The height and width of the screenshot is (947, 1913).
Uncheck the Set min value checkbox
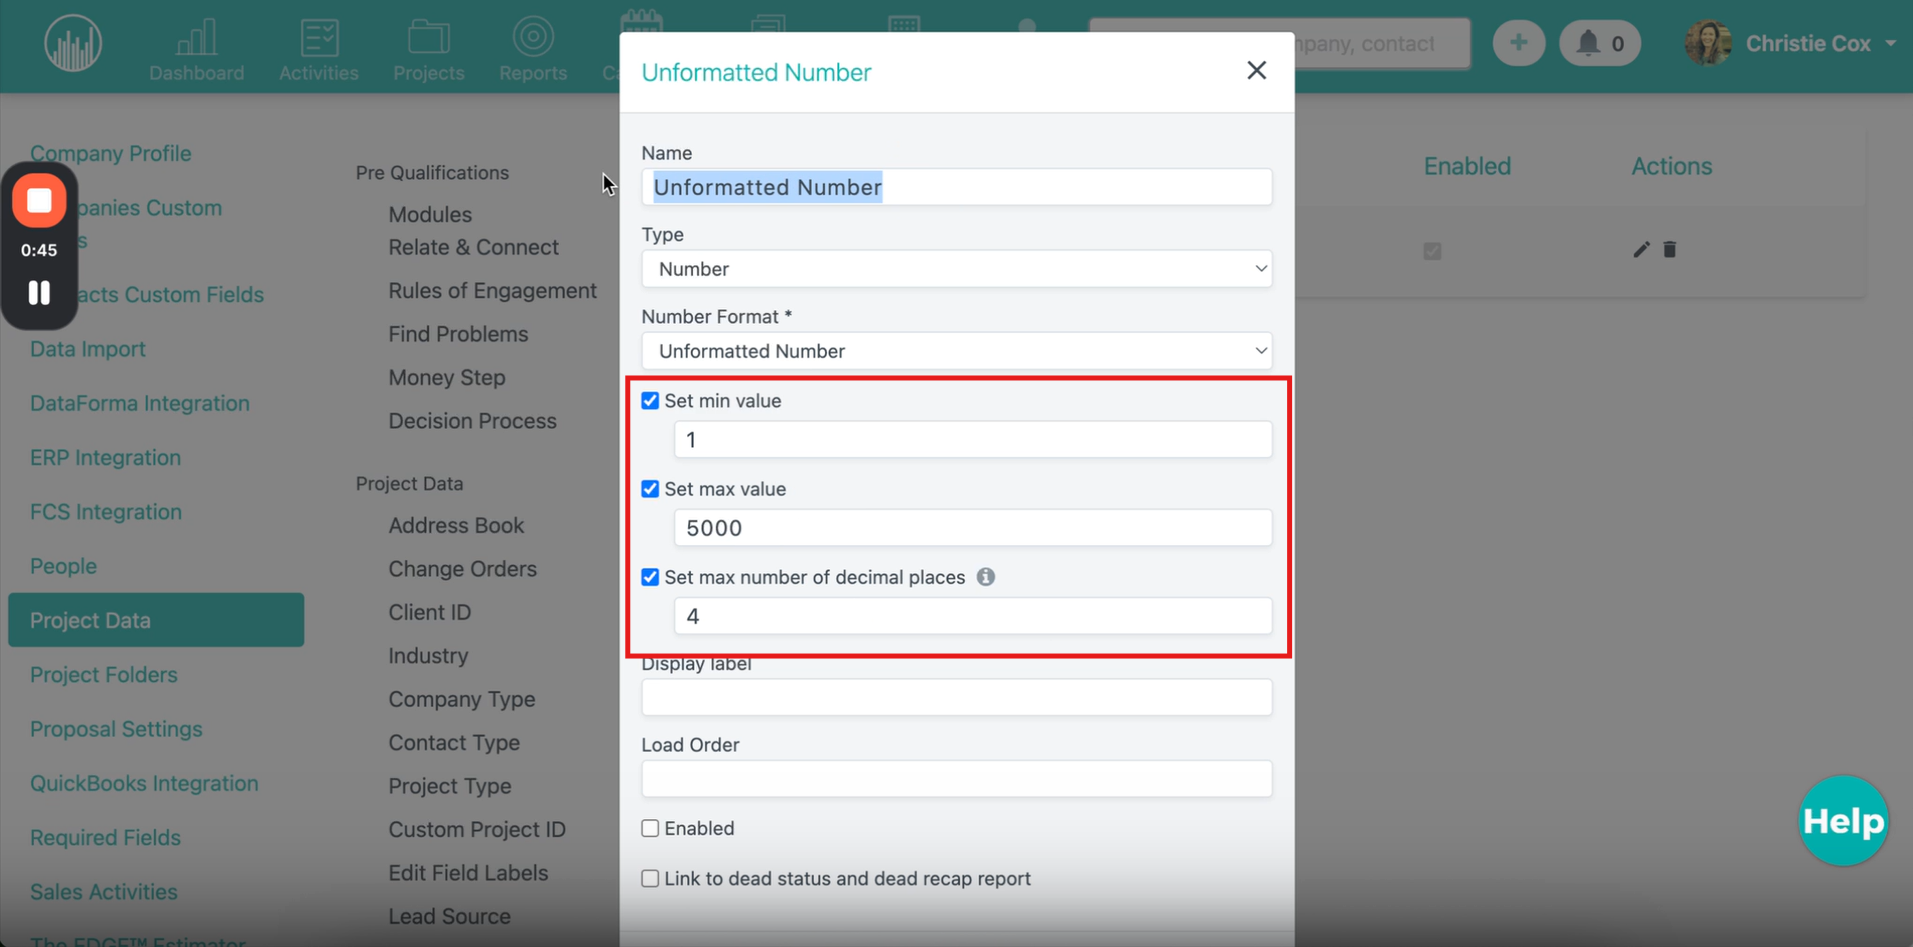click(x=650, y=401)
